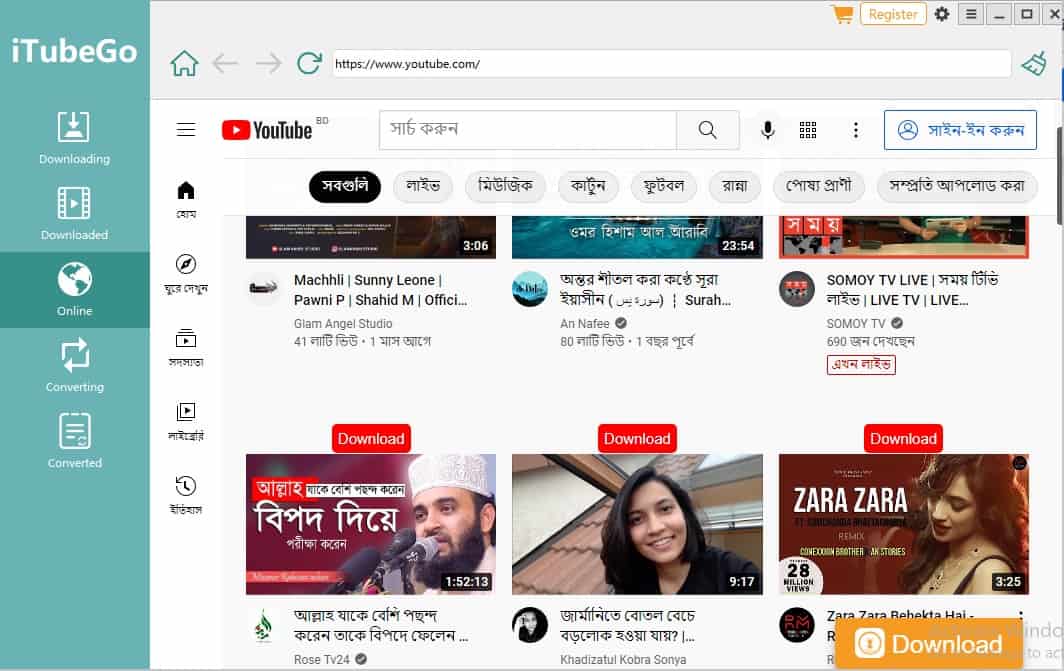Open Khadizatul Kobra Sonya channel avatar
This screenshot has width=1064, height=671.
[529, 625]
